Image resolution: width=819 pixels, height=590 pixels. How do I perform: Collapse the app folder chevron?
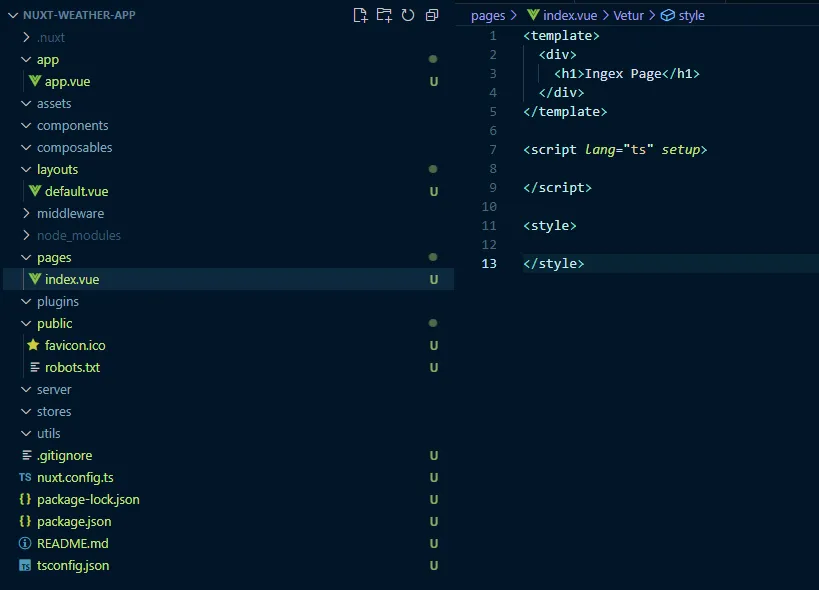[x=26, y=60]
